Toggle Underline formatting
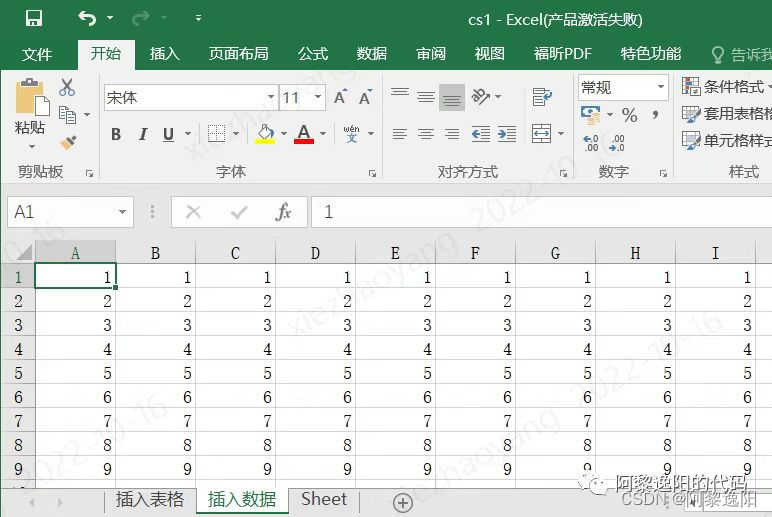772x517 pixels. coord(168,134)
